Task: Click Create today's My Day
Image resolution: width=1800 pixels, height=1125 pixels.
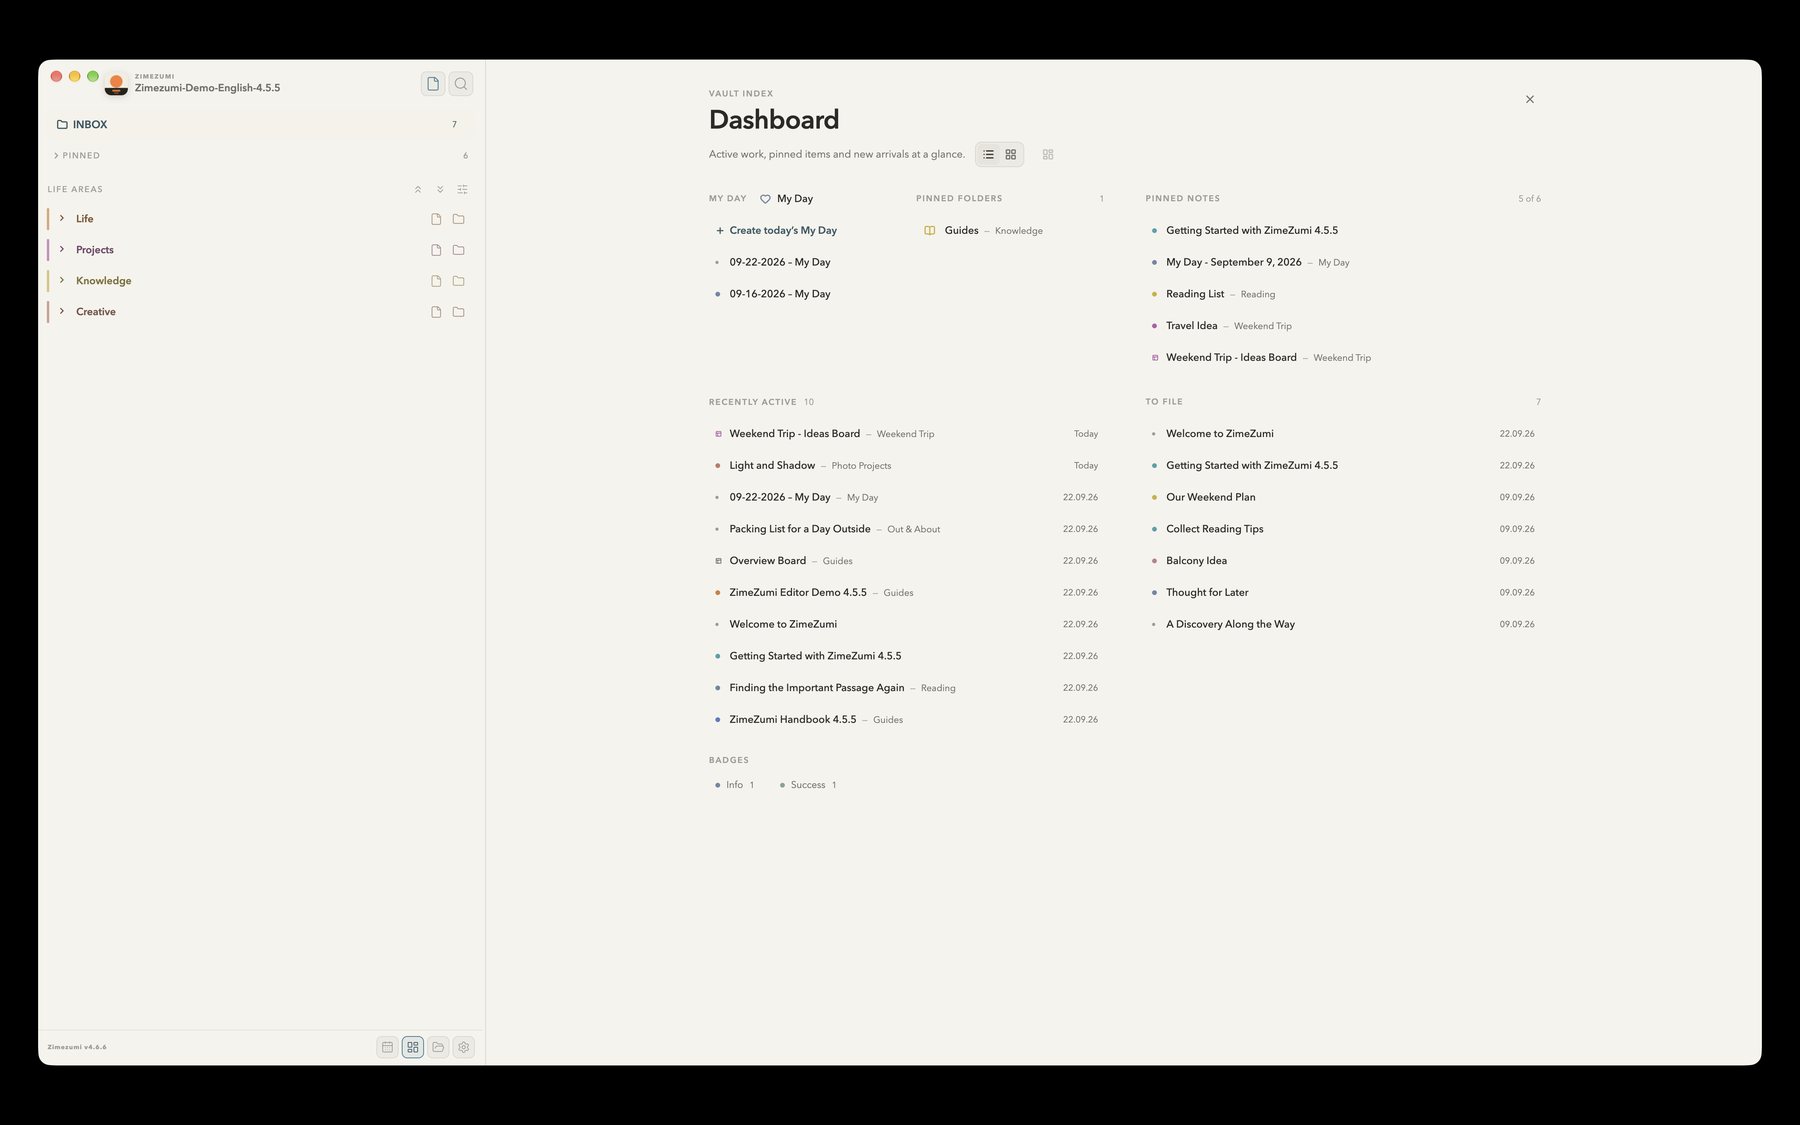Action: pyautogui.click(x=776, y=231)
